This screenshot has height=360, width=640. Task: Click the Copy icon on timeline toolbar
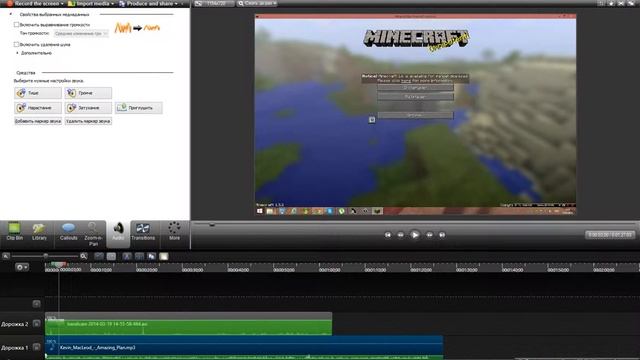[151, 256]
